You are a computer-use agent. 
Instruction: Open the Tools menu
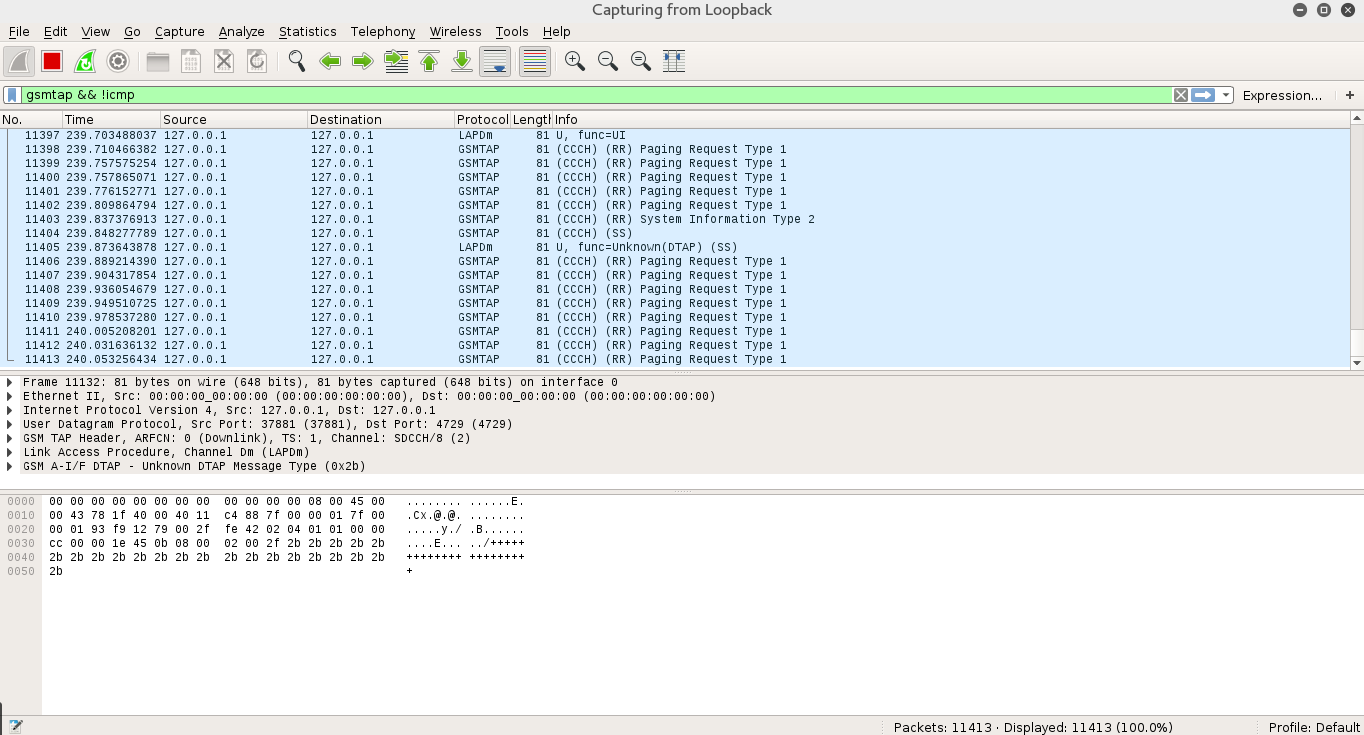(512, 31)
